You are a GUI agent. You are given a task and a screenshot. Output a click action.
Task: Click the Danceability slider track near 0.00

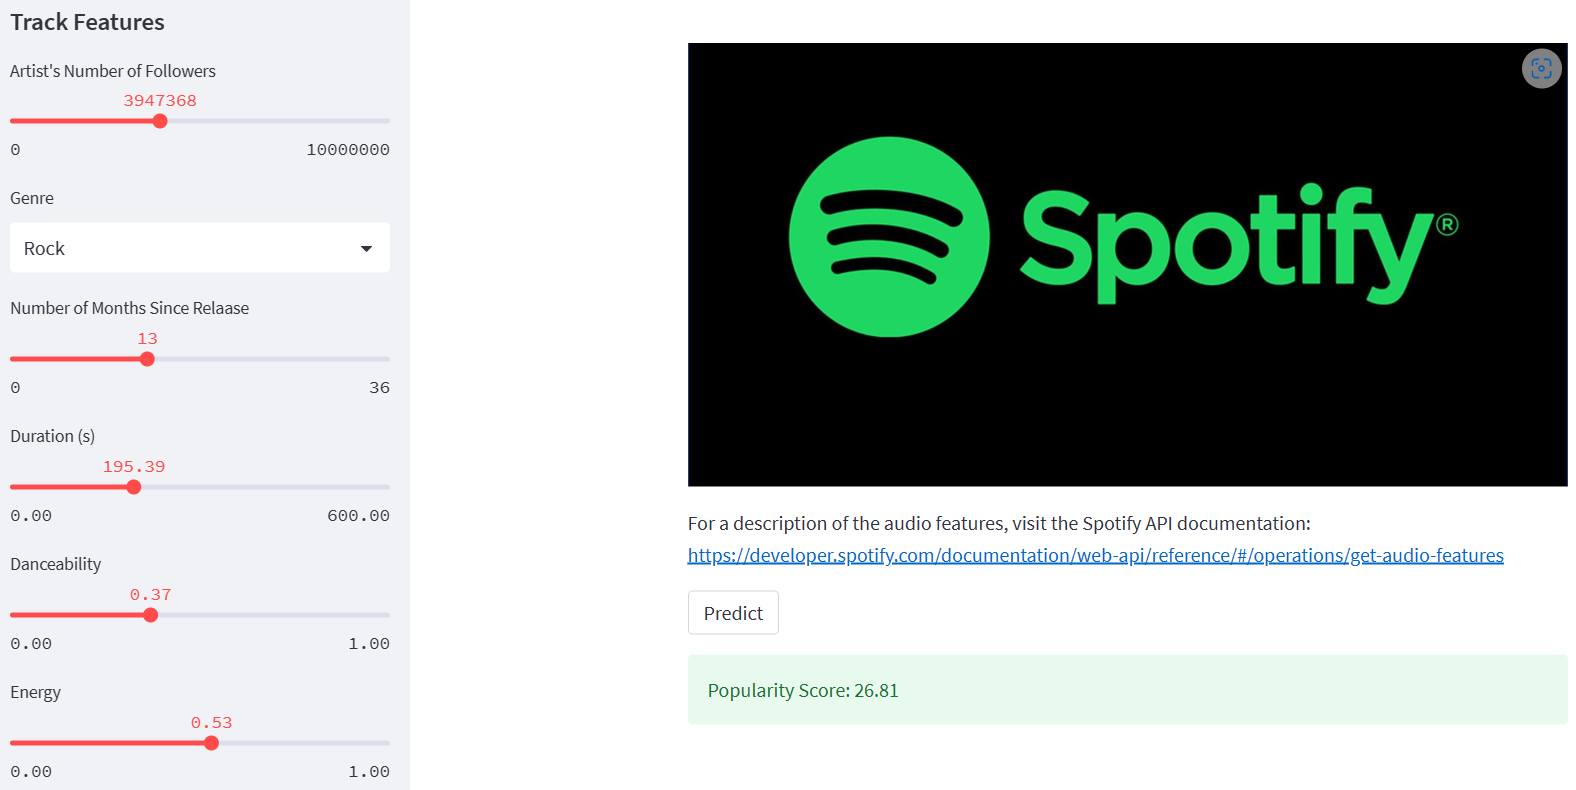click(20, 615)
